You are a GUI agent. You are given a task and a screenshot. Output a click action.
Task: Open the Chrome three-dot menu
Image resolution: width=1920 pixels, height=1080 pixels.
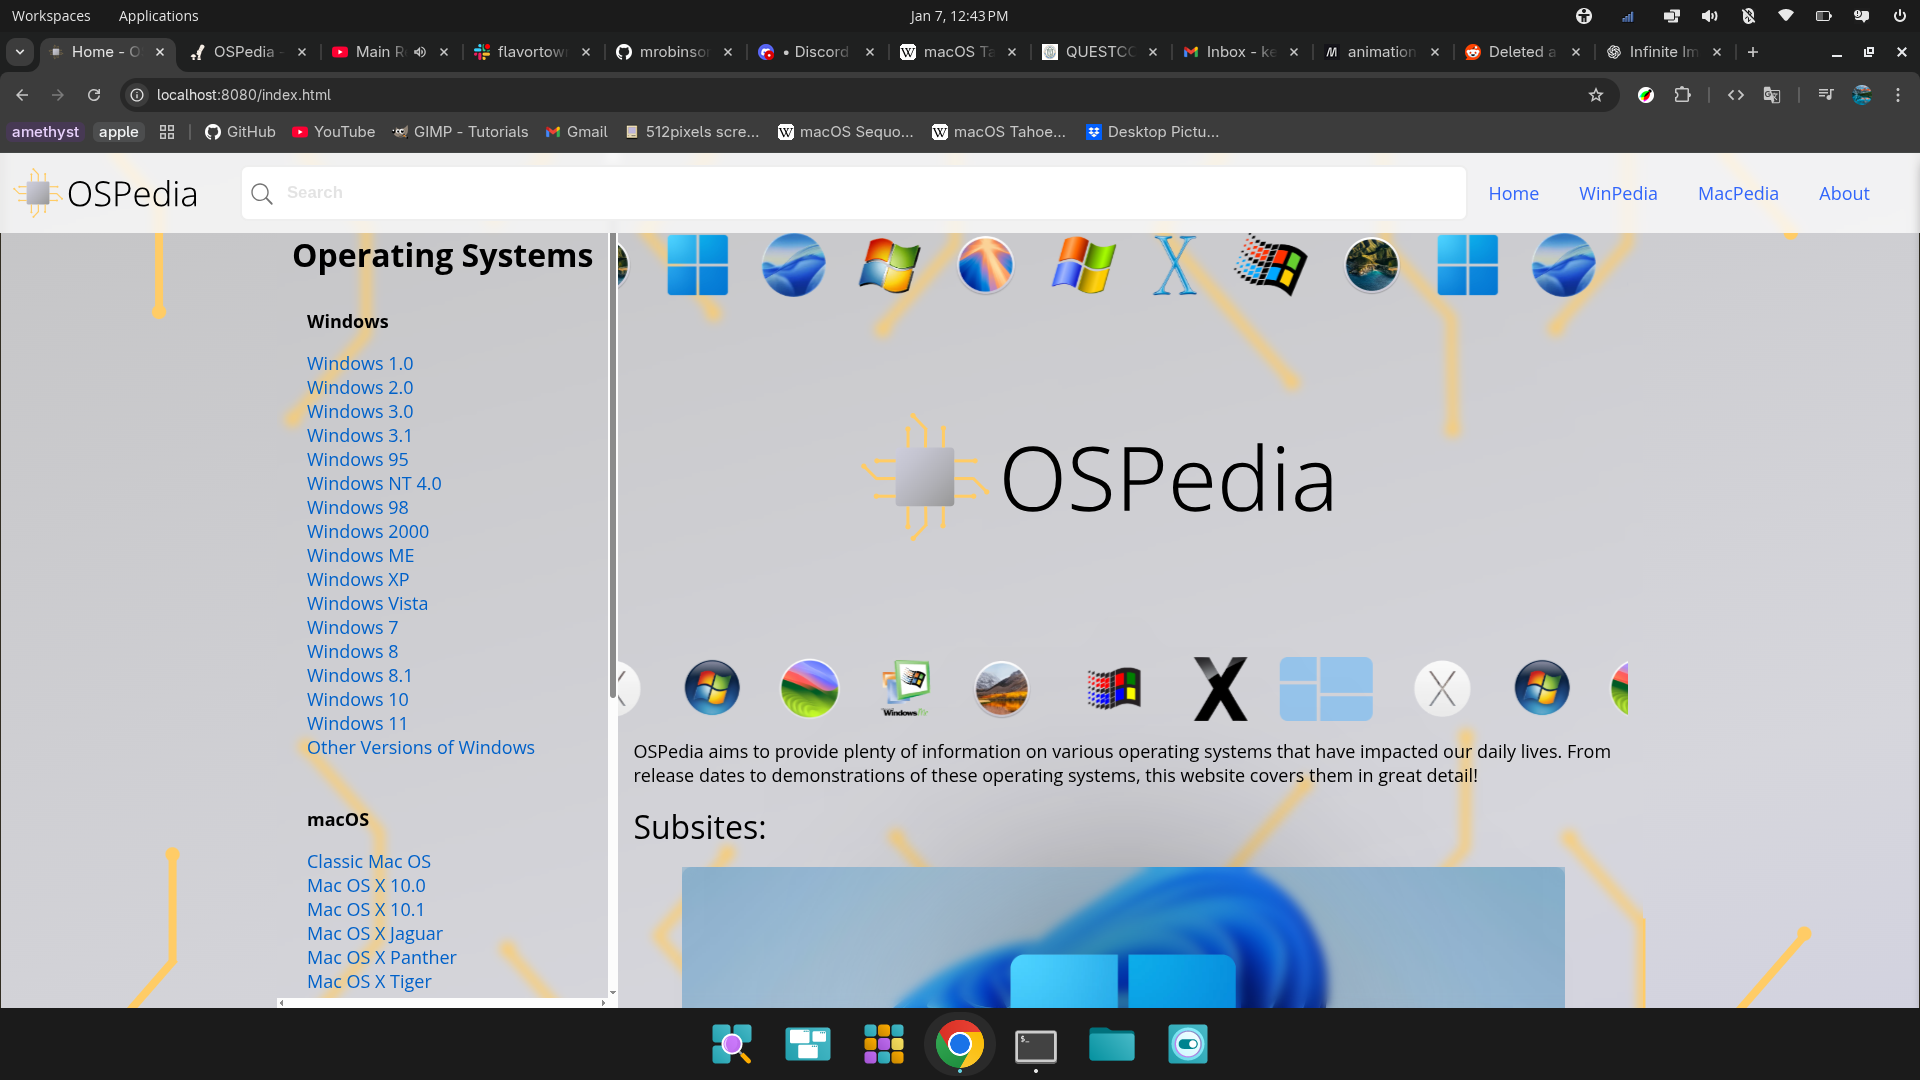click(1898, 95)
